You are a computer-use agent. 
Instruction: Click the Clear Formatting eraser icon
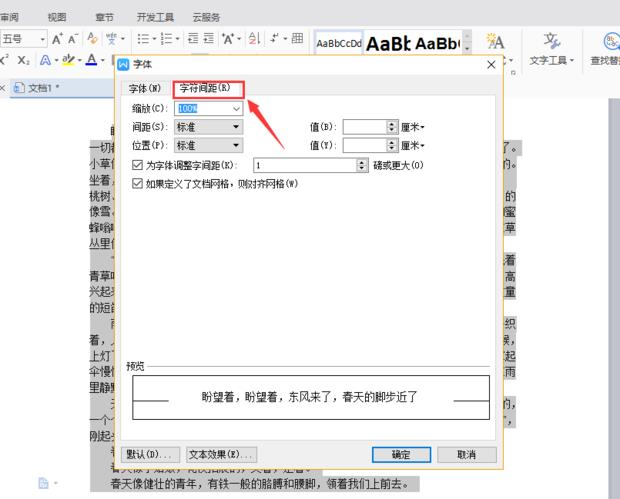92,38
